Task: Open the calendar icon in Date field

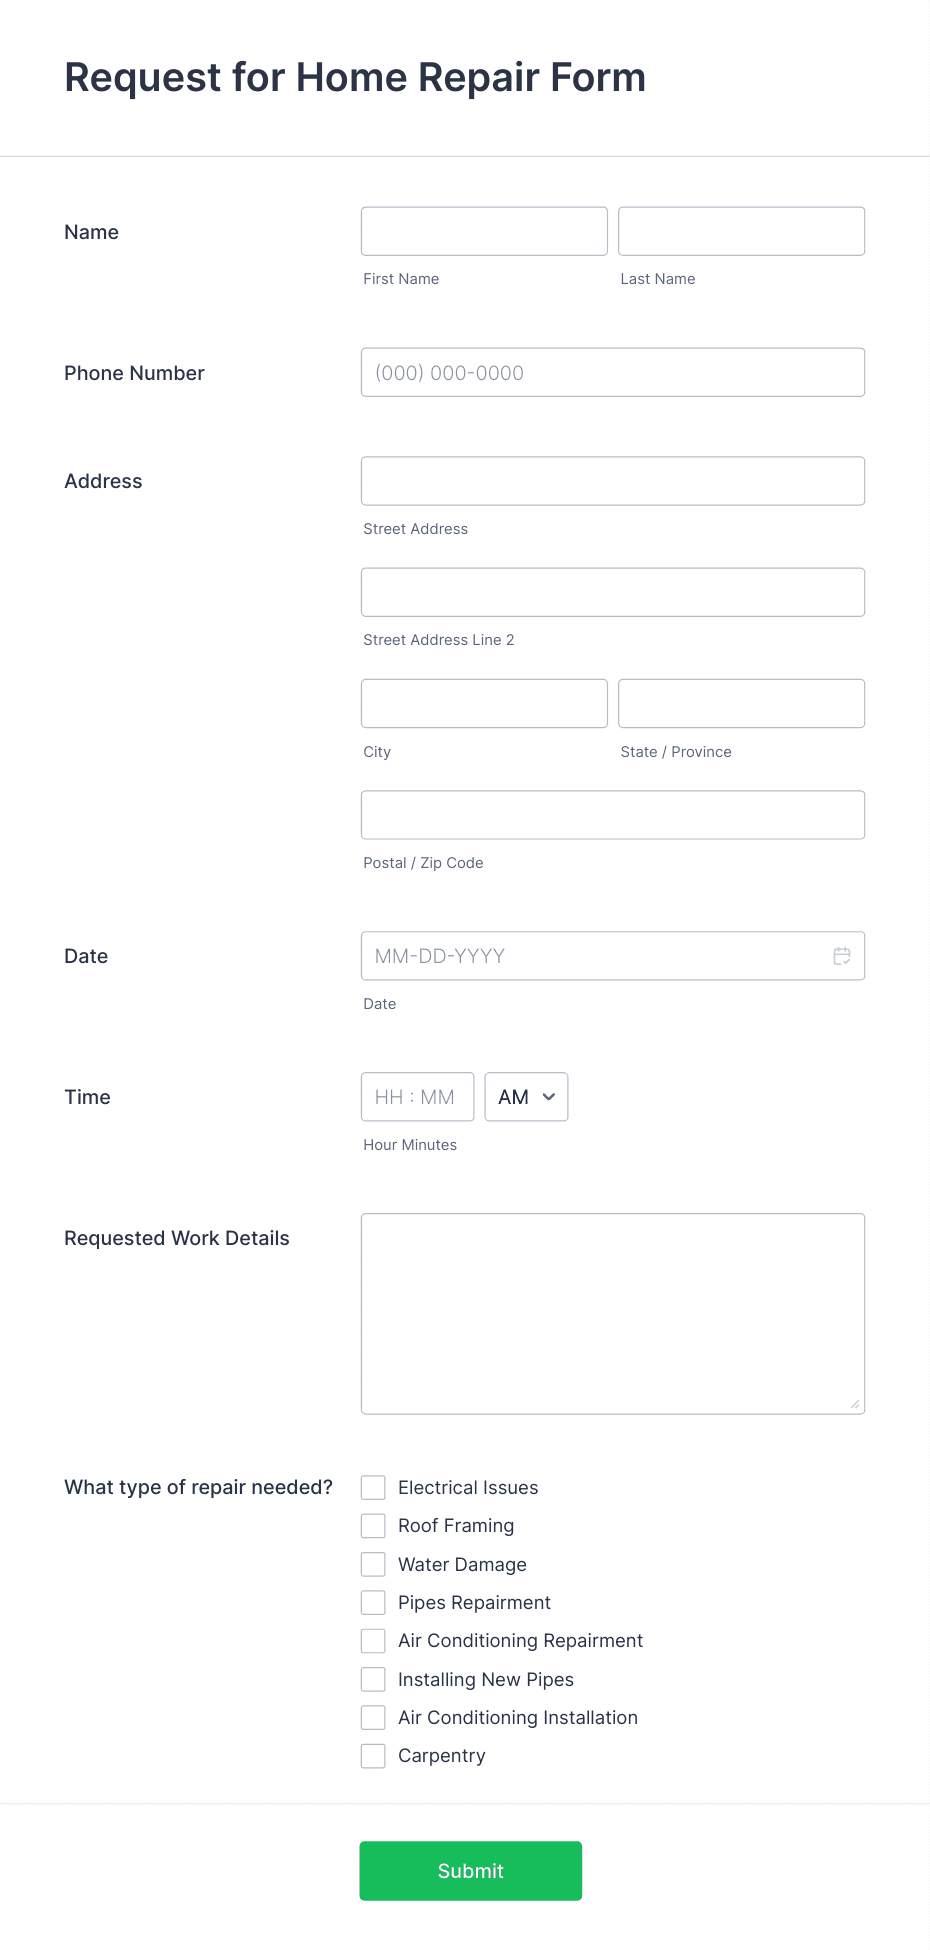Action: click(842, 956)
